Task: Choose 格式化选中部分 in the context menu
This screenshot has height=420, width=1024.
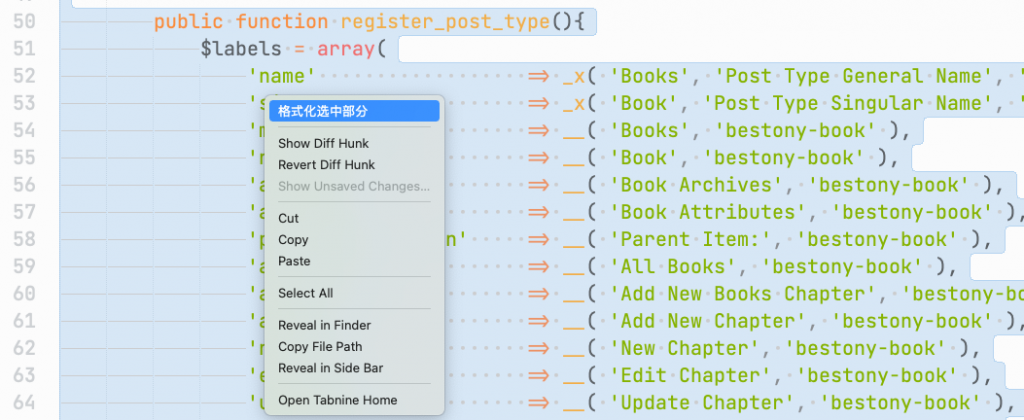Action: 323,111
